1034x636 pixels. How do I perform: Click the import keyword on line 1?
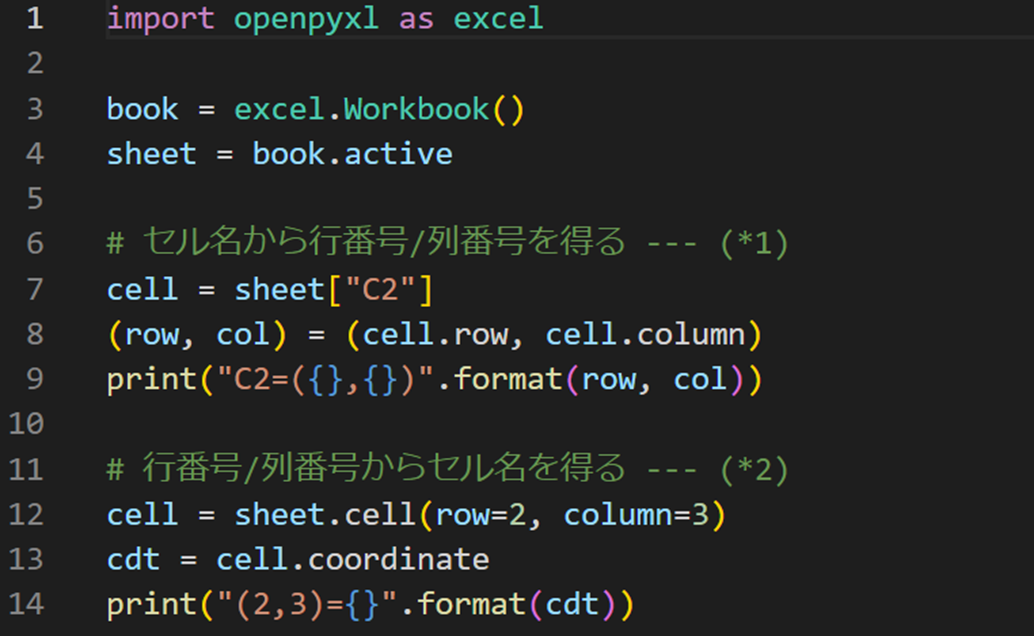[160, 18]
